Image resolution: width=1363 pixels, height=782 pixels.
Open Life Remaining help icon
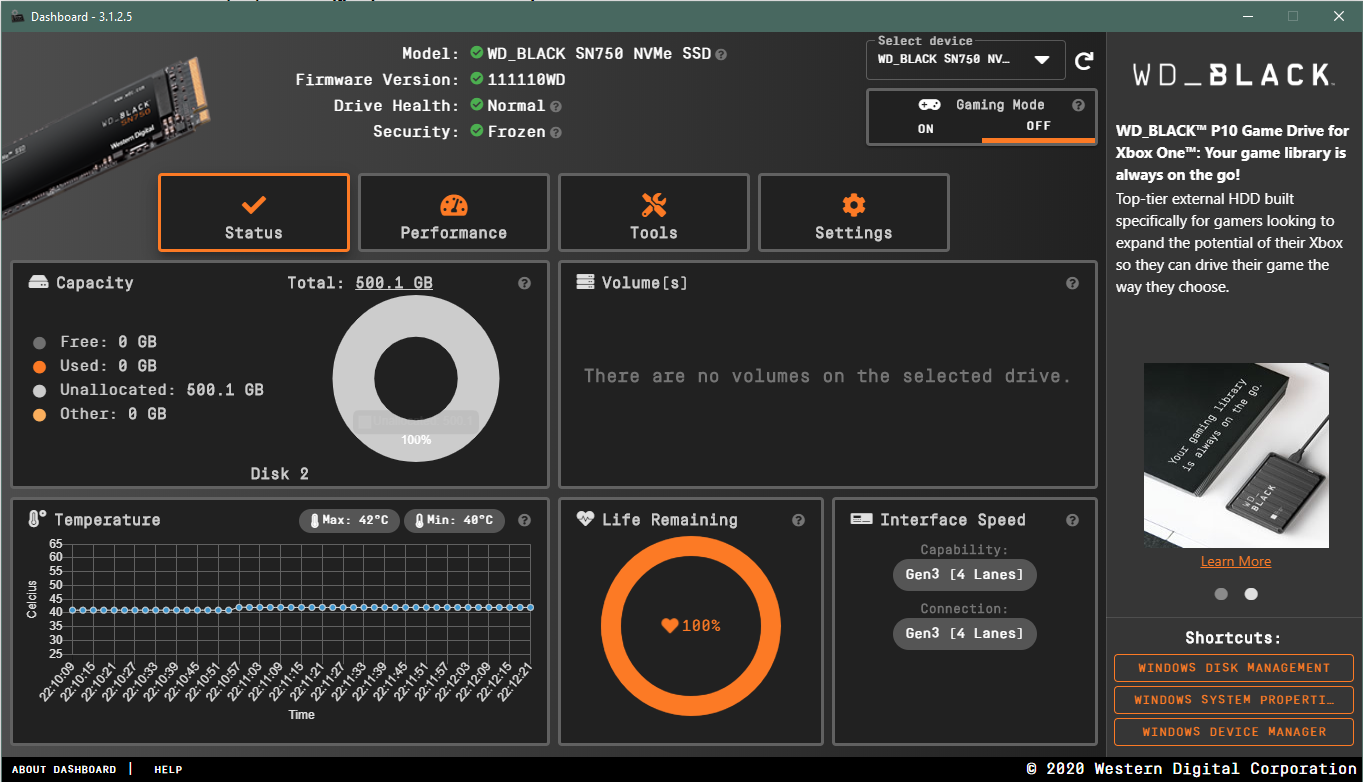[798, 521]
